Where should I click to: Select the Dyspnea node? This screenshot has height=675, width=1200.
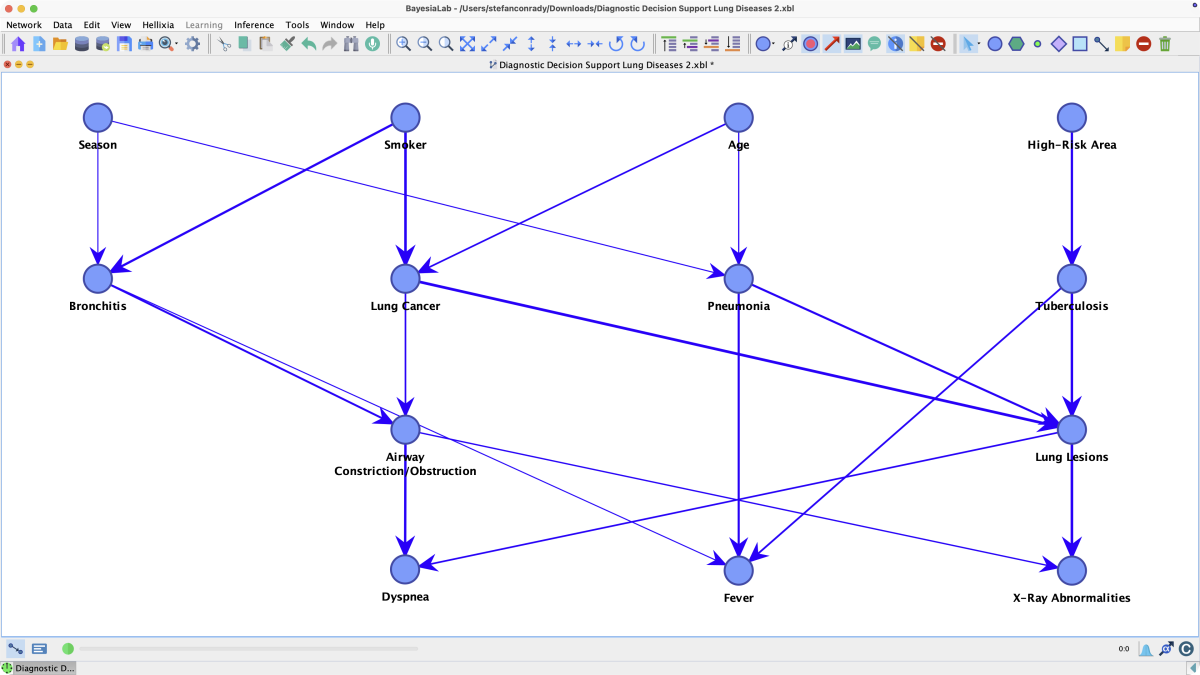(405, 569)
